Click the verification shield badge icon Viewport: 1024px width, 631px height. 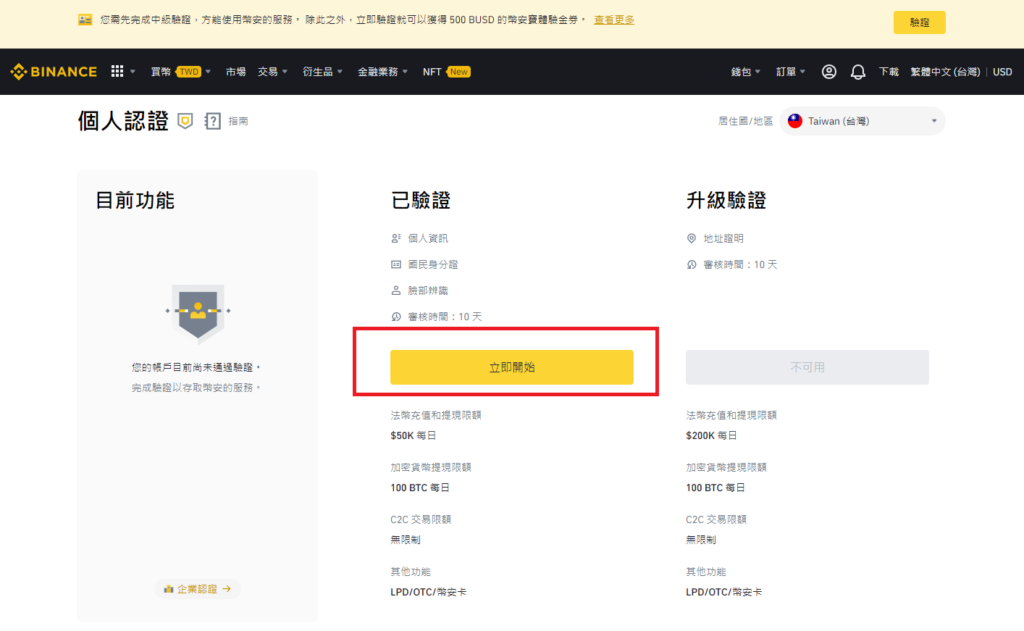click(x=185, y=121)
